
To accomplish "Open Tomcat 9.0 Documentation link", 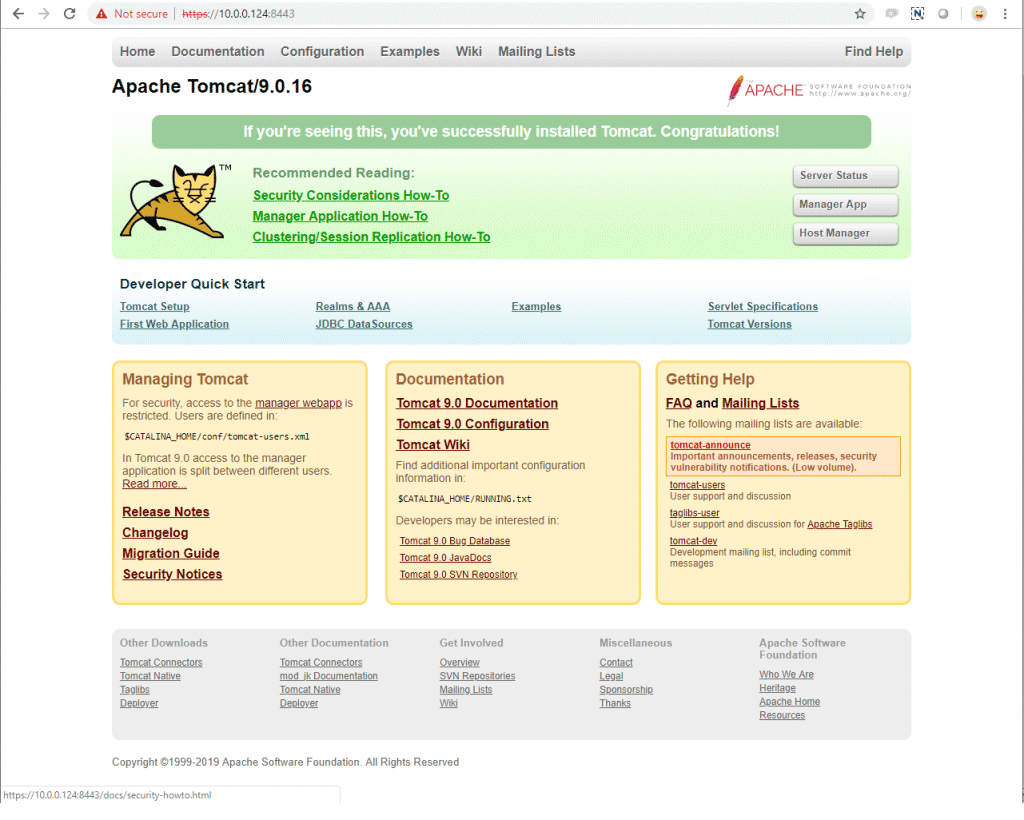I will [x=477, y=403].
